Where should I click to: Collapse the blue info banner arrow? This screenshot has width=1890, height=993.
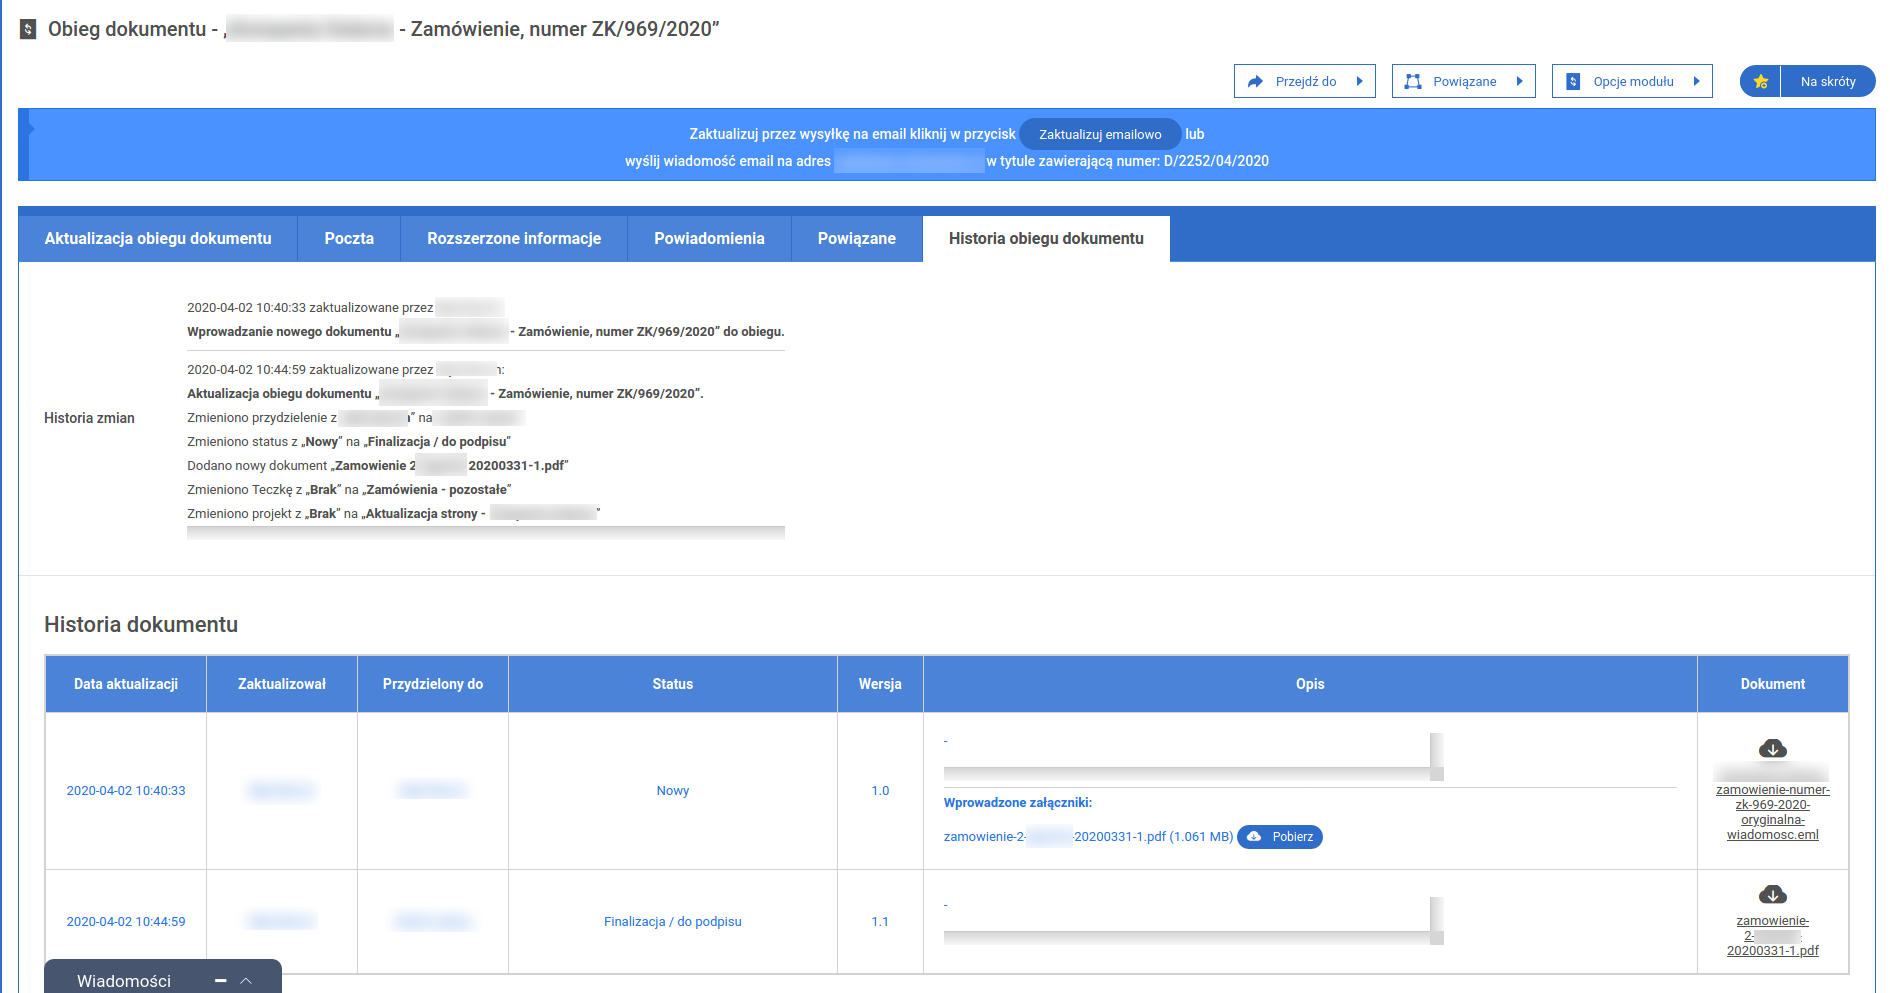coord(30,129)
